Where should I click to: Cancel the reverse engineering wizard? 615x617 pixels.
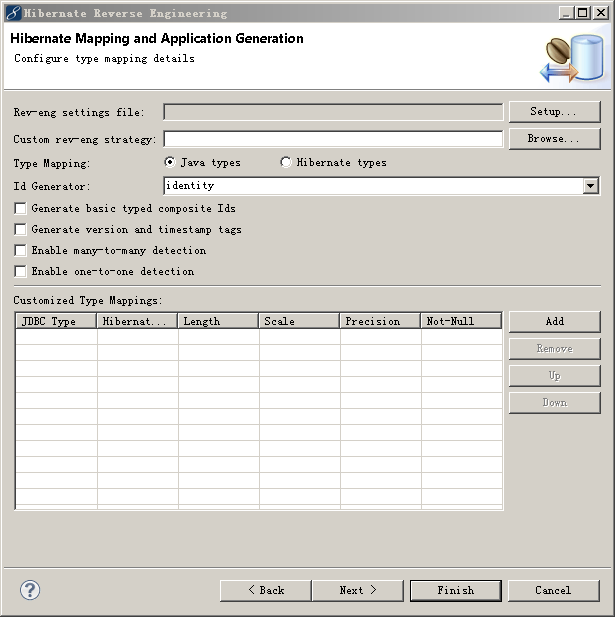coord(552,590)
